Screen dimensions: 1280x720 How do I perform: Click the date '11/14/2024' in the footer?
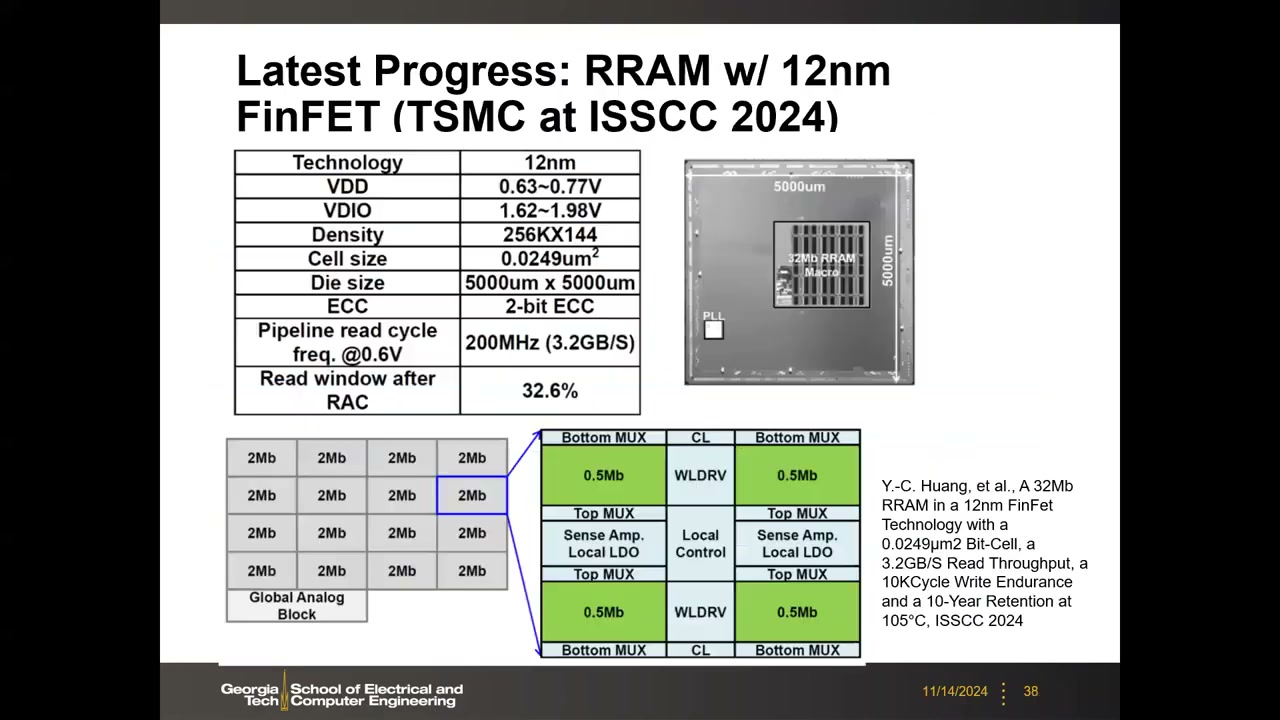click(955, 691)
